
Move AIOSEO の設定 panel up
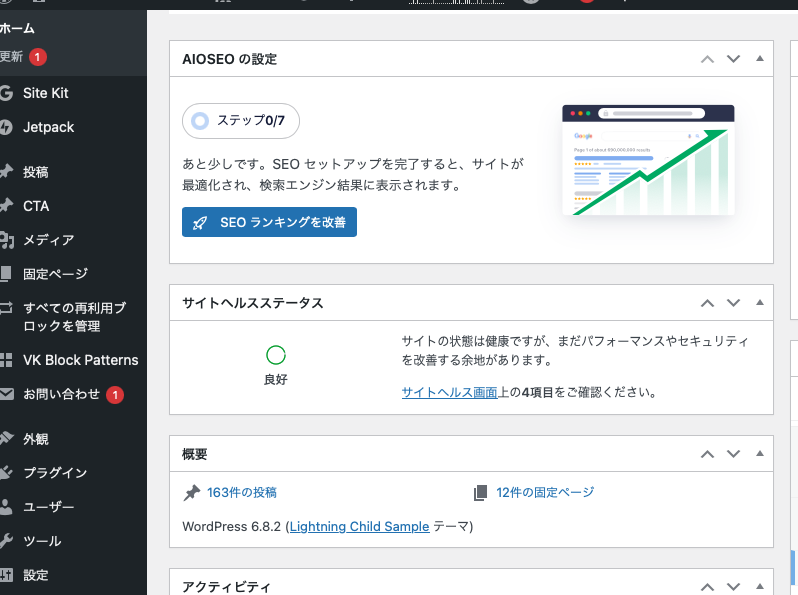[x=707, y=59]
